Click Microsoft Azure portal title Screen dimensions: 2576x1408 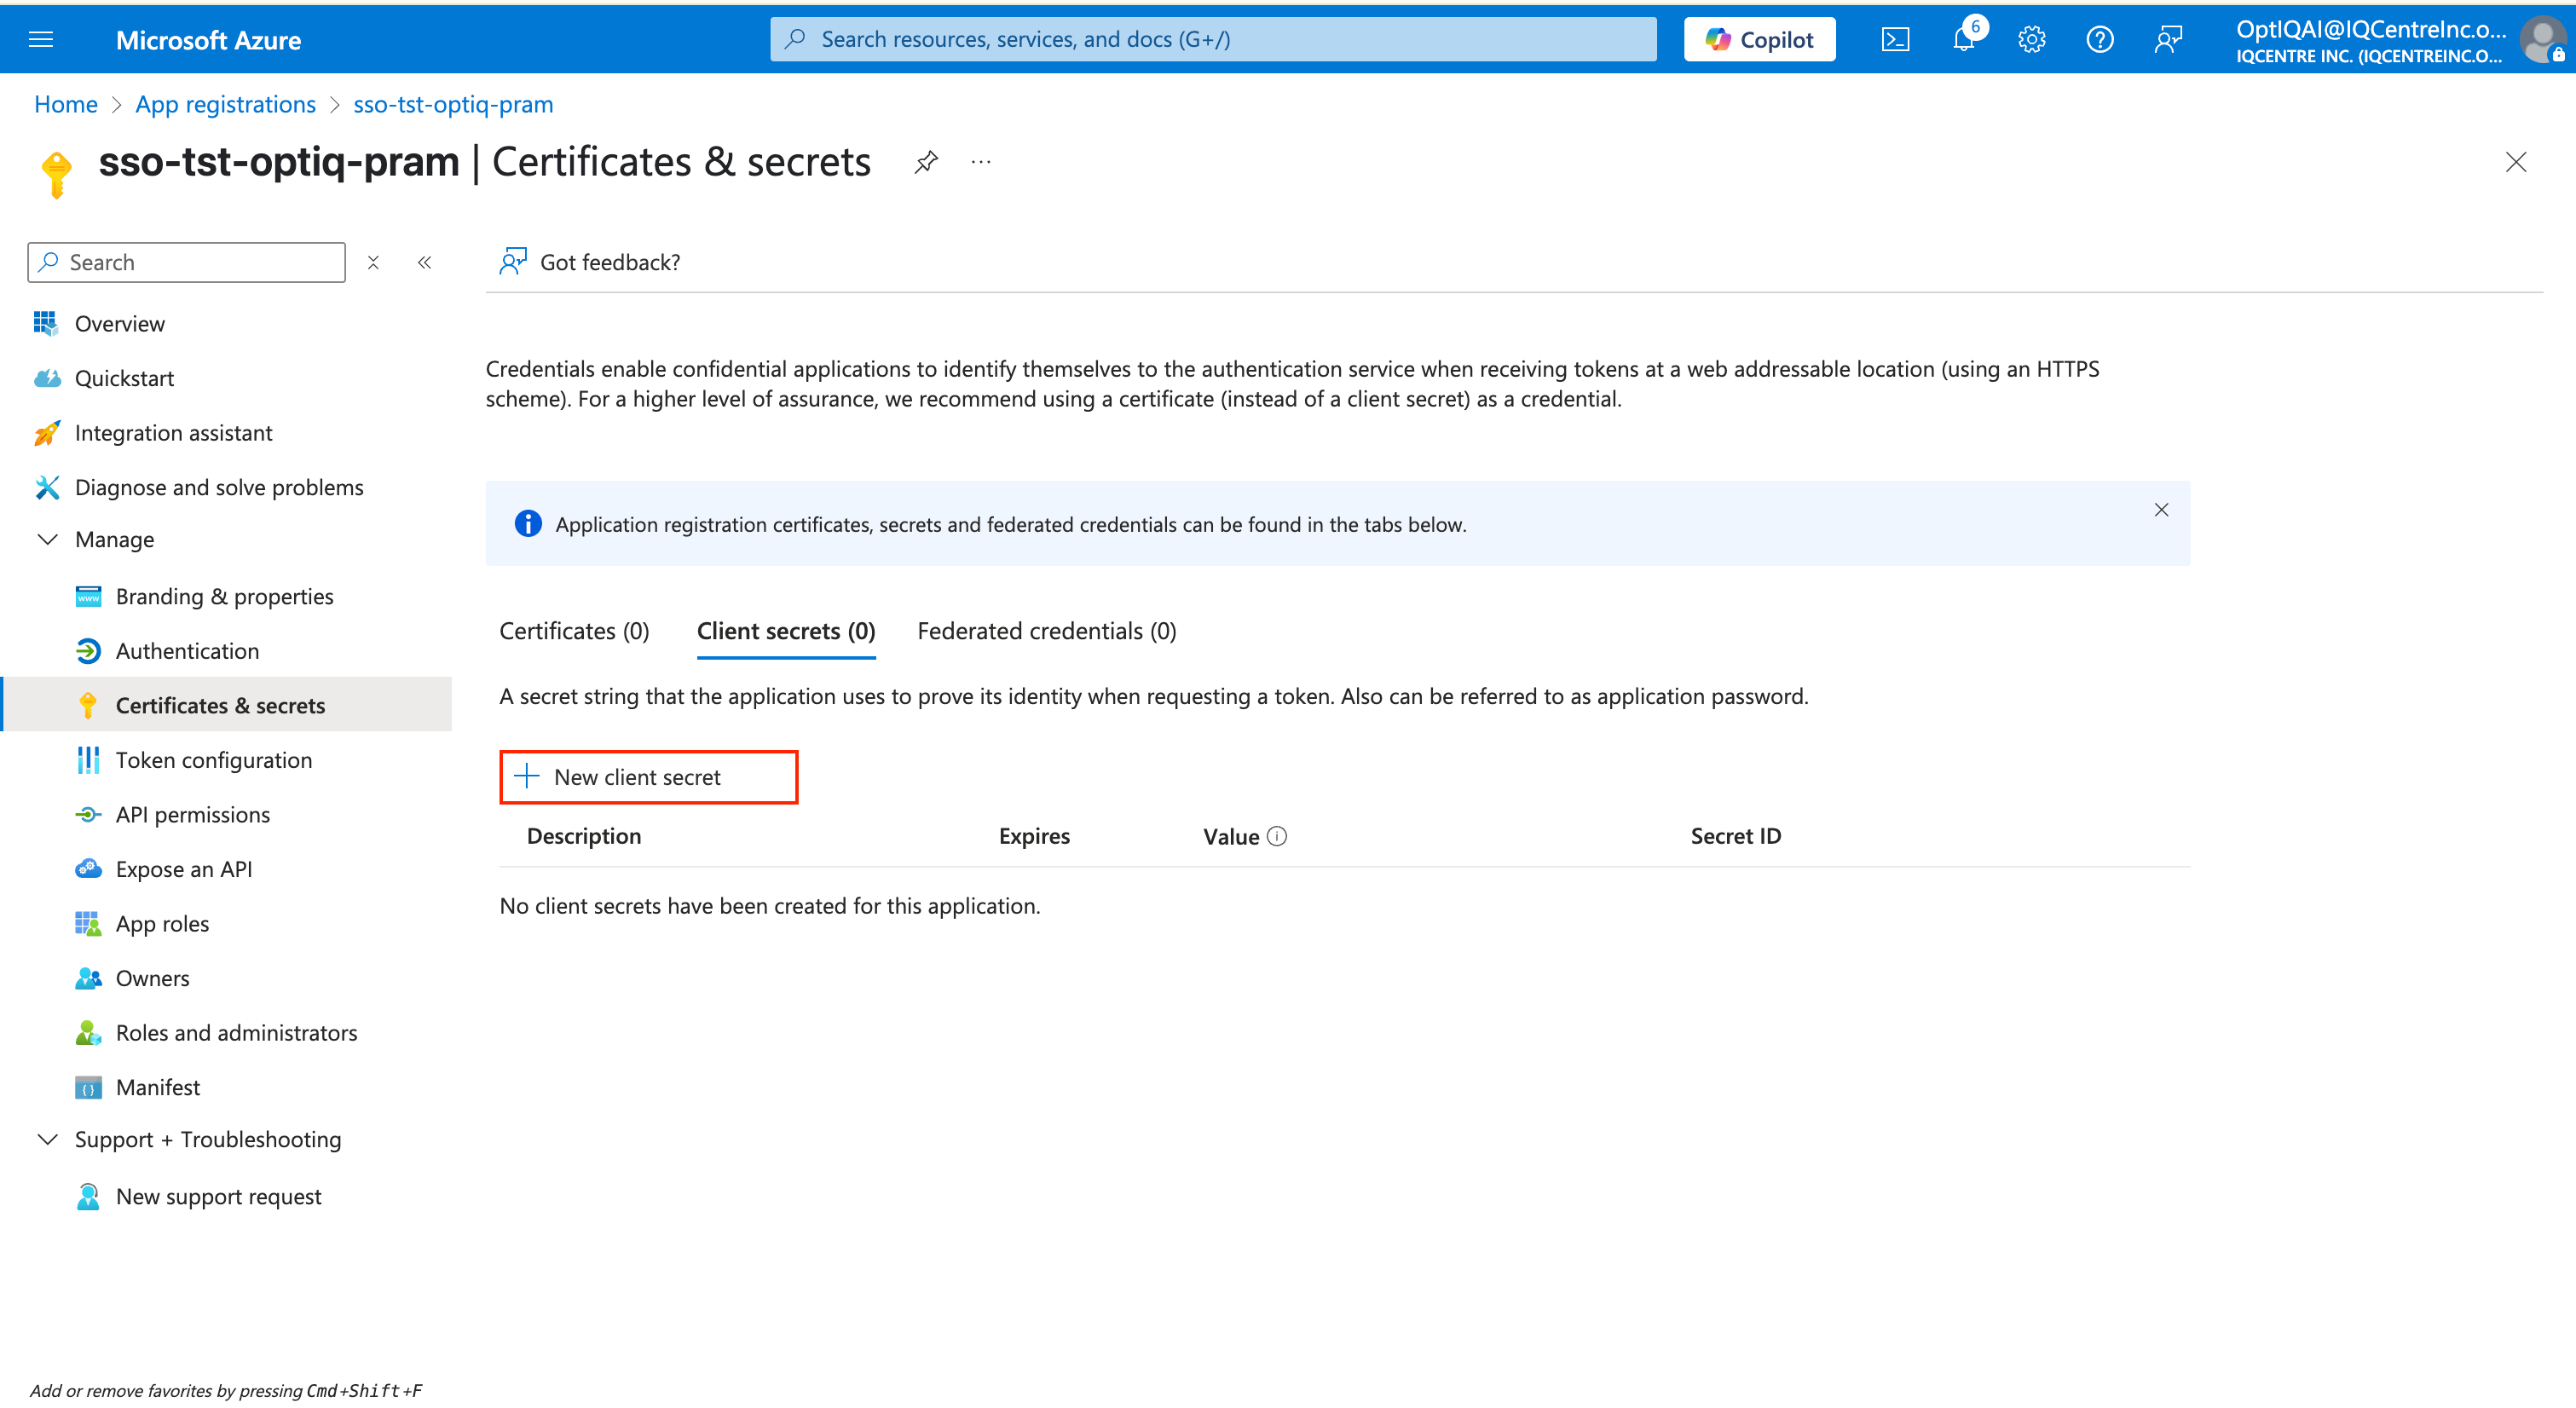208,40
